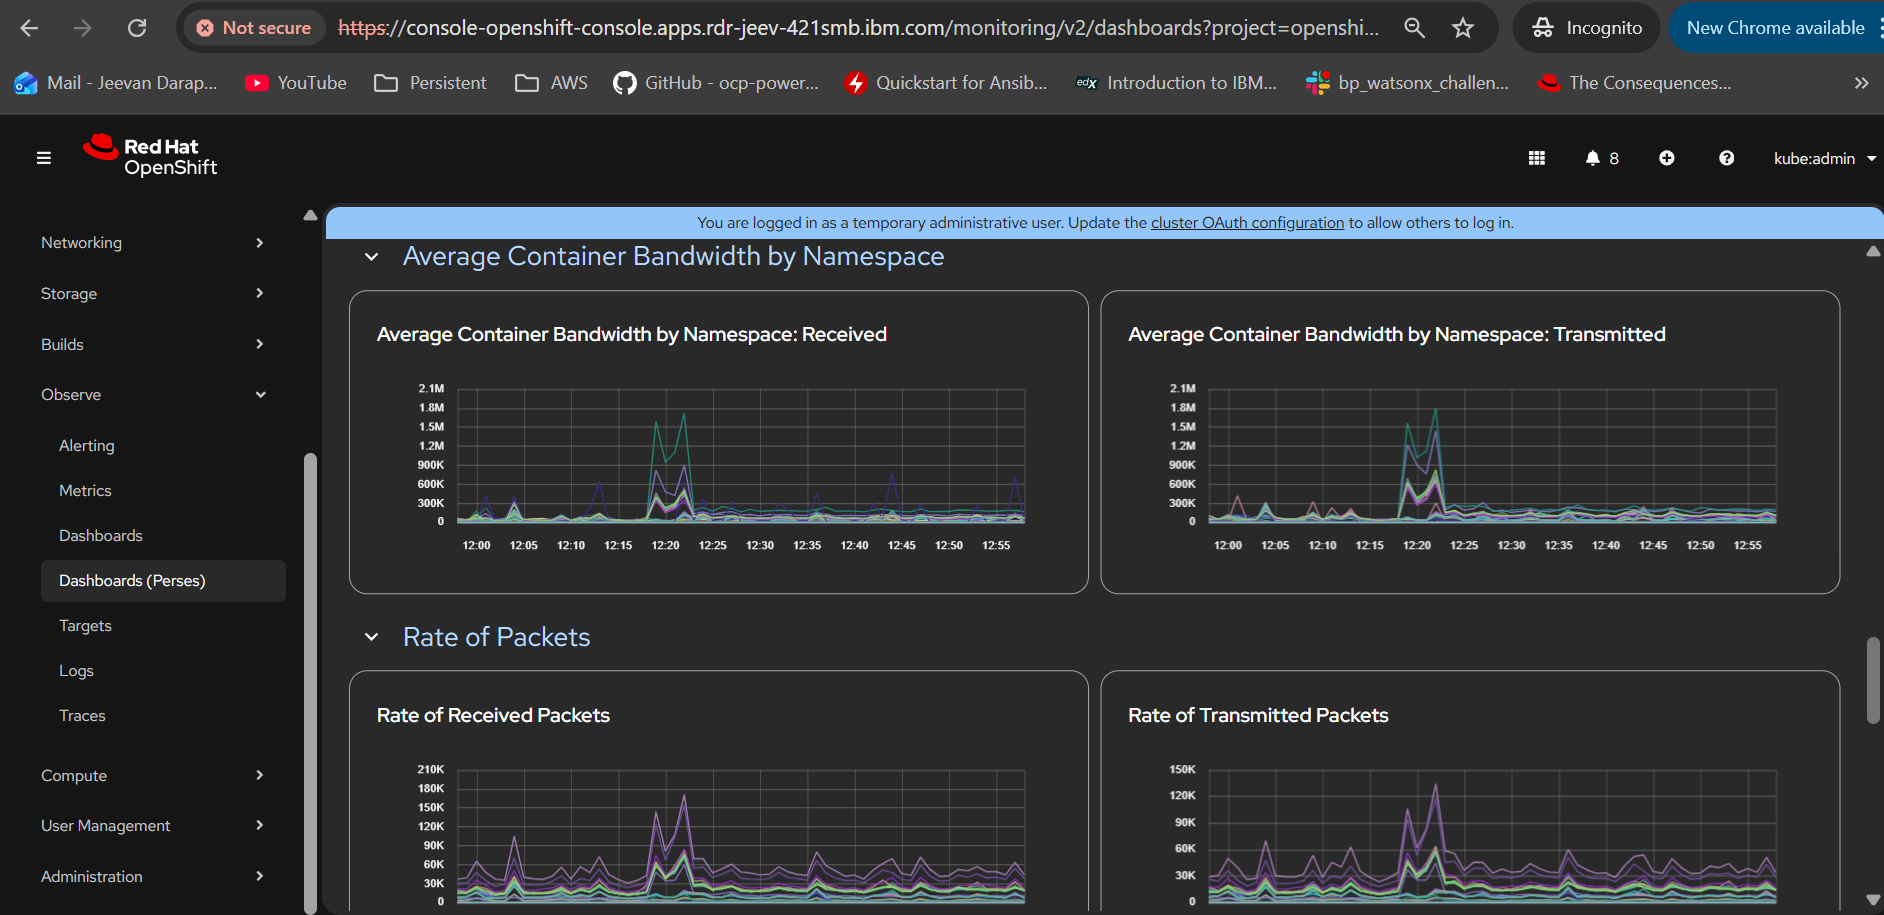Click the main page vertical scrollbar
Viewport: 1884px width, 915px height.
coord(1873,680)
